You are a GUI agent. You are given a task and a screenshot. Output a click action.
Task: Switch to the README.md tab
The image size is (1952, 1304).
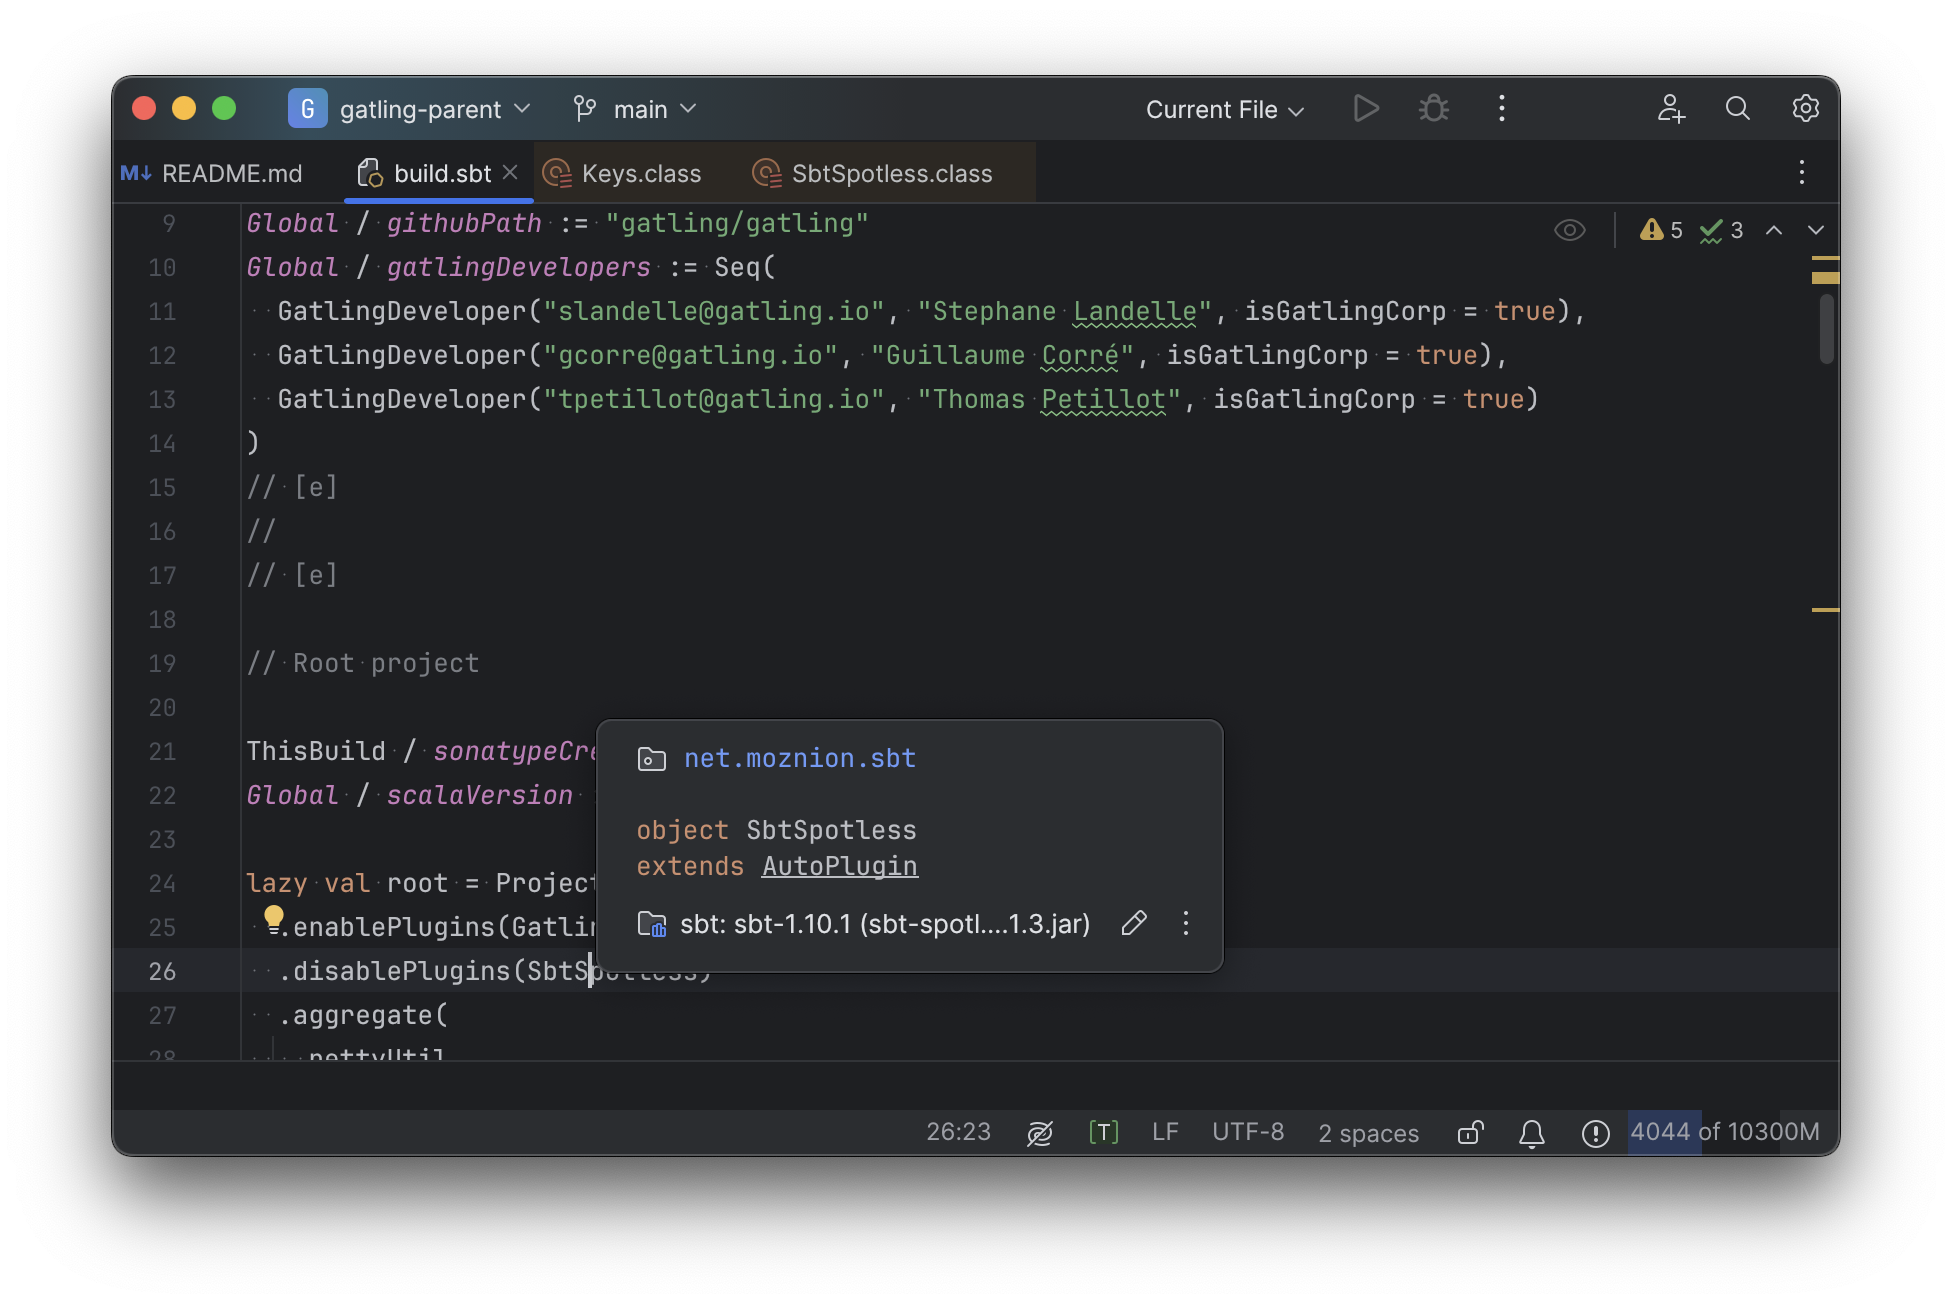click(x=232, y=172)
